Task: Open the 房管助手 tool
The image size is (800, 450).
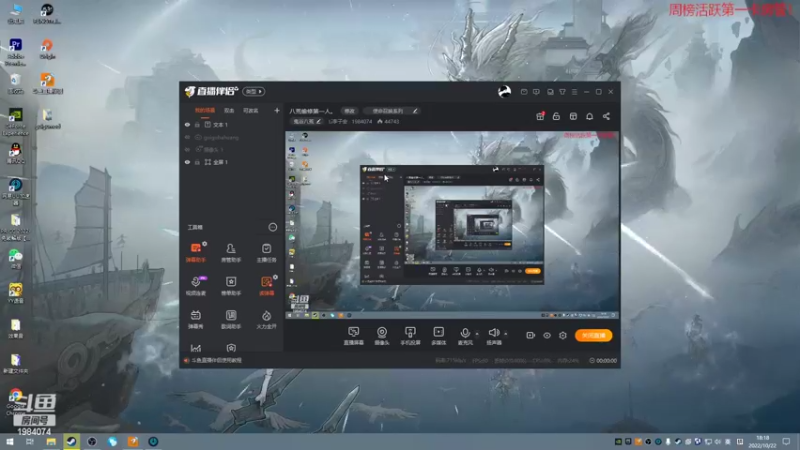Action: point(231,252)
